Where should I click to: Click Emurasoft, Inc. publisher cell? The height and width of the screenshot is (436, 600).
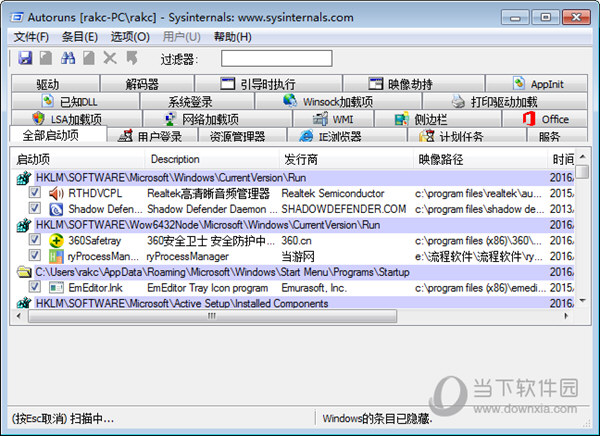pyautogui.click(x=314, y=288)
